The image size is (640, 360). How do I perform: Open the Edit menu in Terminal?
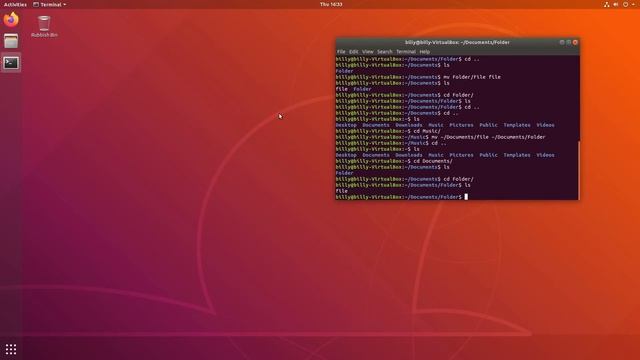pos(353,52)
